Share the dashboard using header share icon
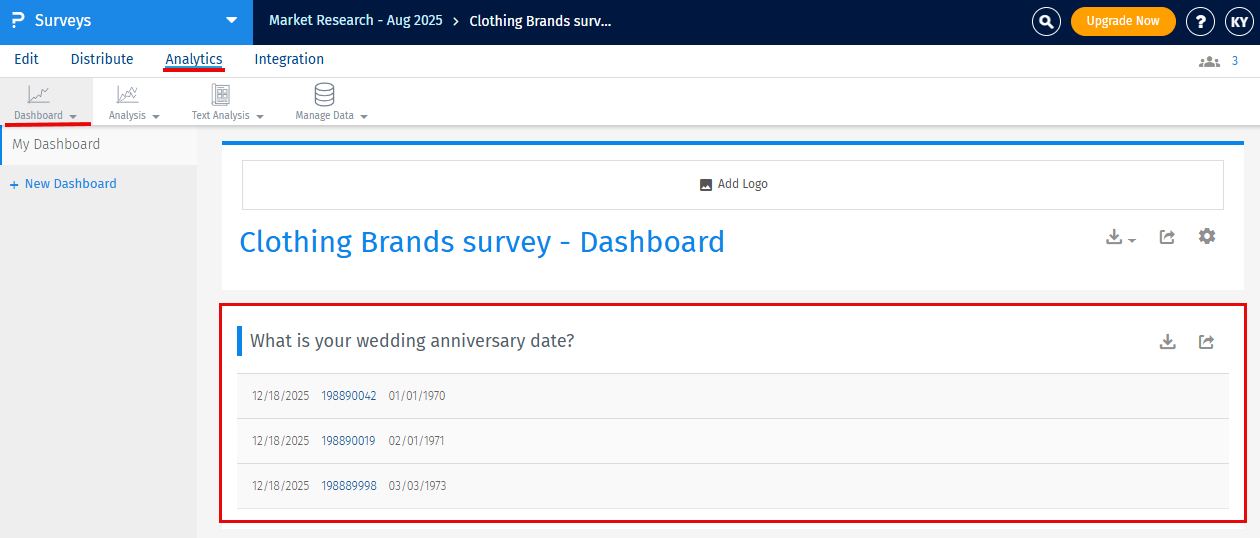Image resolution: width=1260 pixels, height=538 pixels. [x=1167, y=237]
